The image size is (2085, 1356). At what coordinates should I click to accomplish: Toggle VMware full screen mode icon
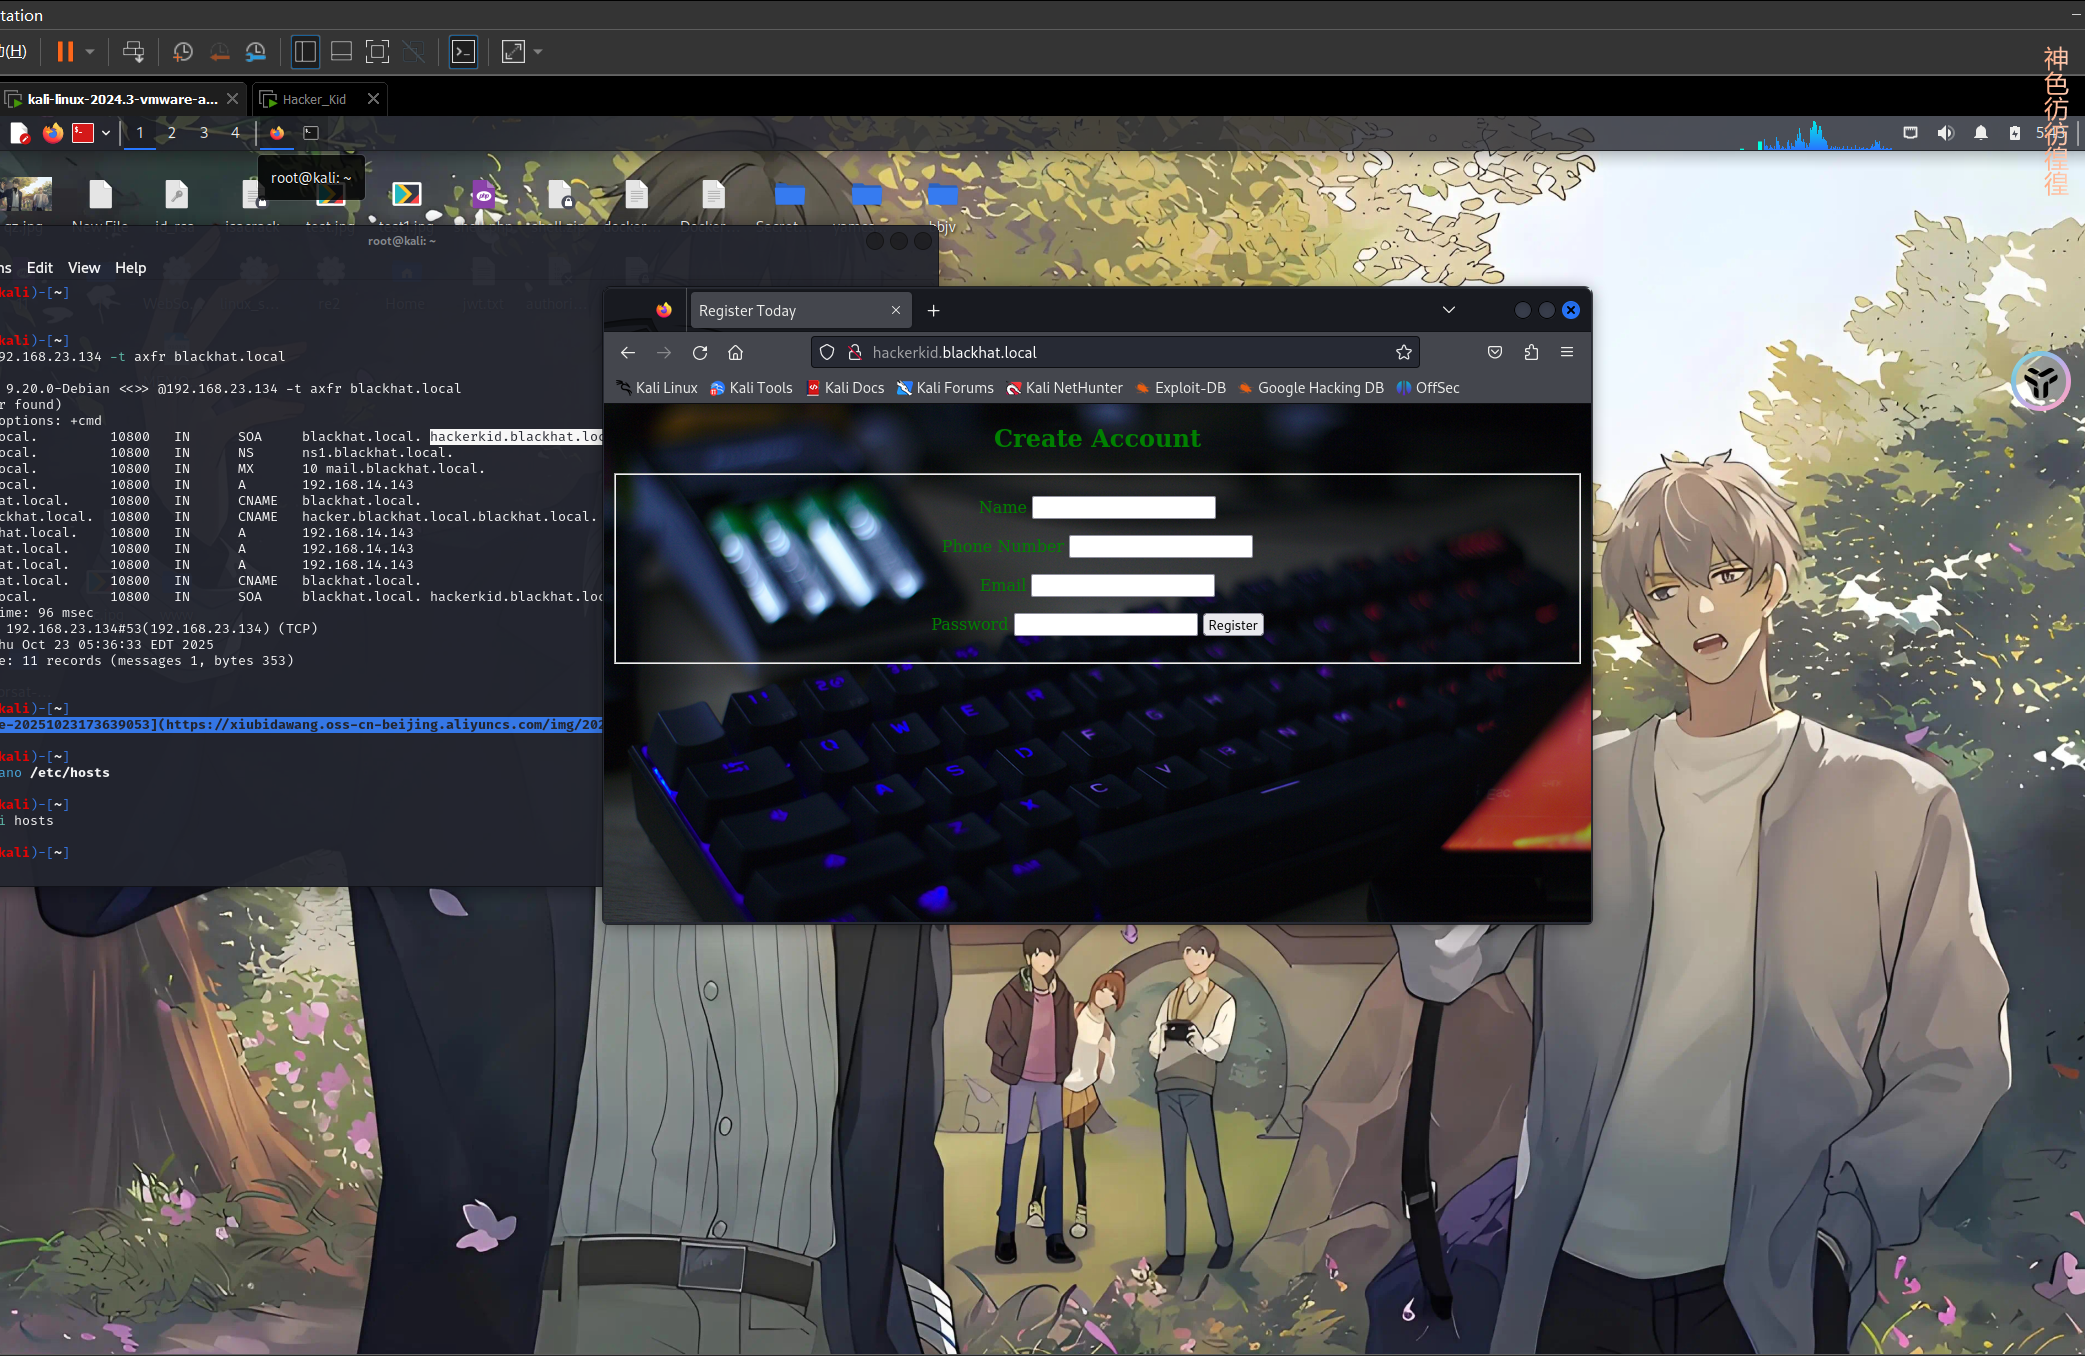(377, 52)
